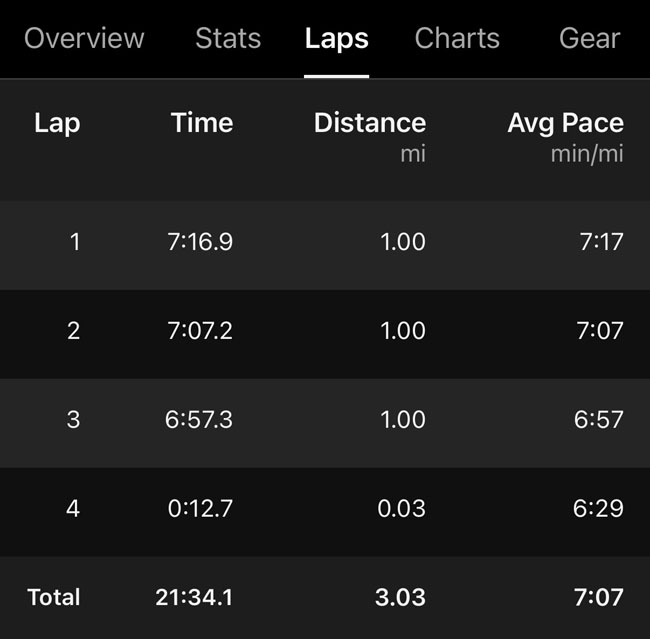The width and height of the screenshot is (650, 639).
Task: Click the Distance column header
Action: [x=369, y=123]
